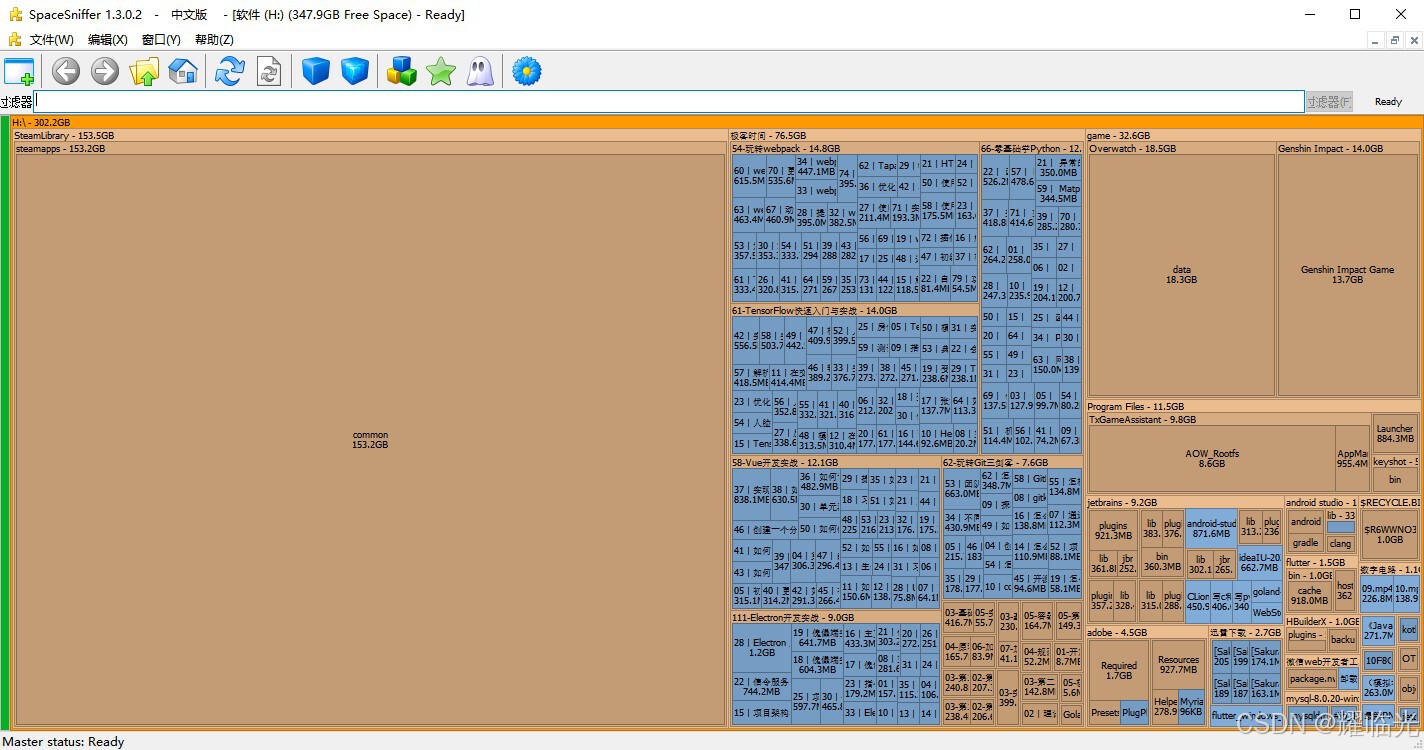Select the H:\ - 302.2GB root header
The width and height of the screenshot is (1424, 750).
716,122
